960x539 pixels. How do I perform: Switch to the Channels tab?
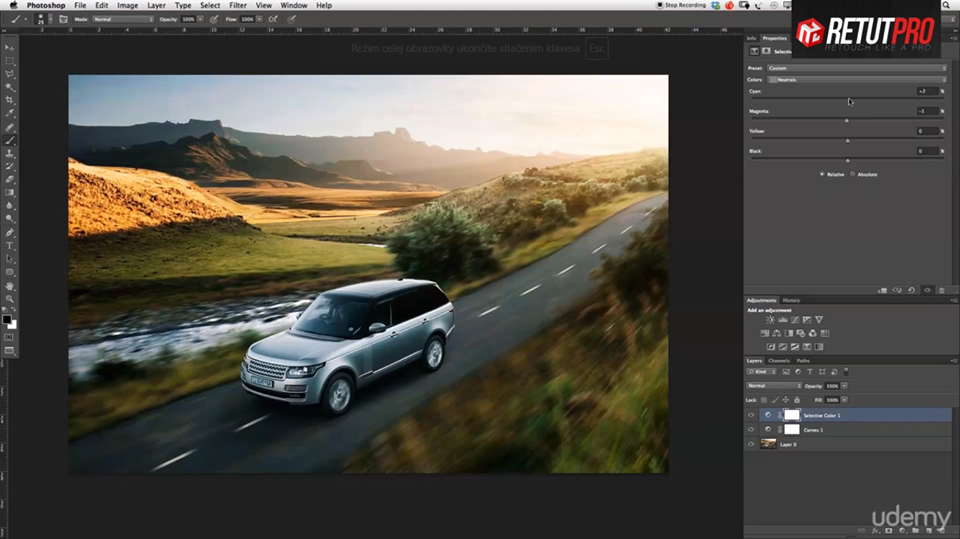(x=778, y=360)
